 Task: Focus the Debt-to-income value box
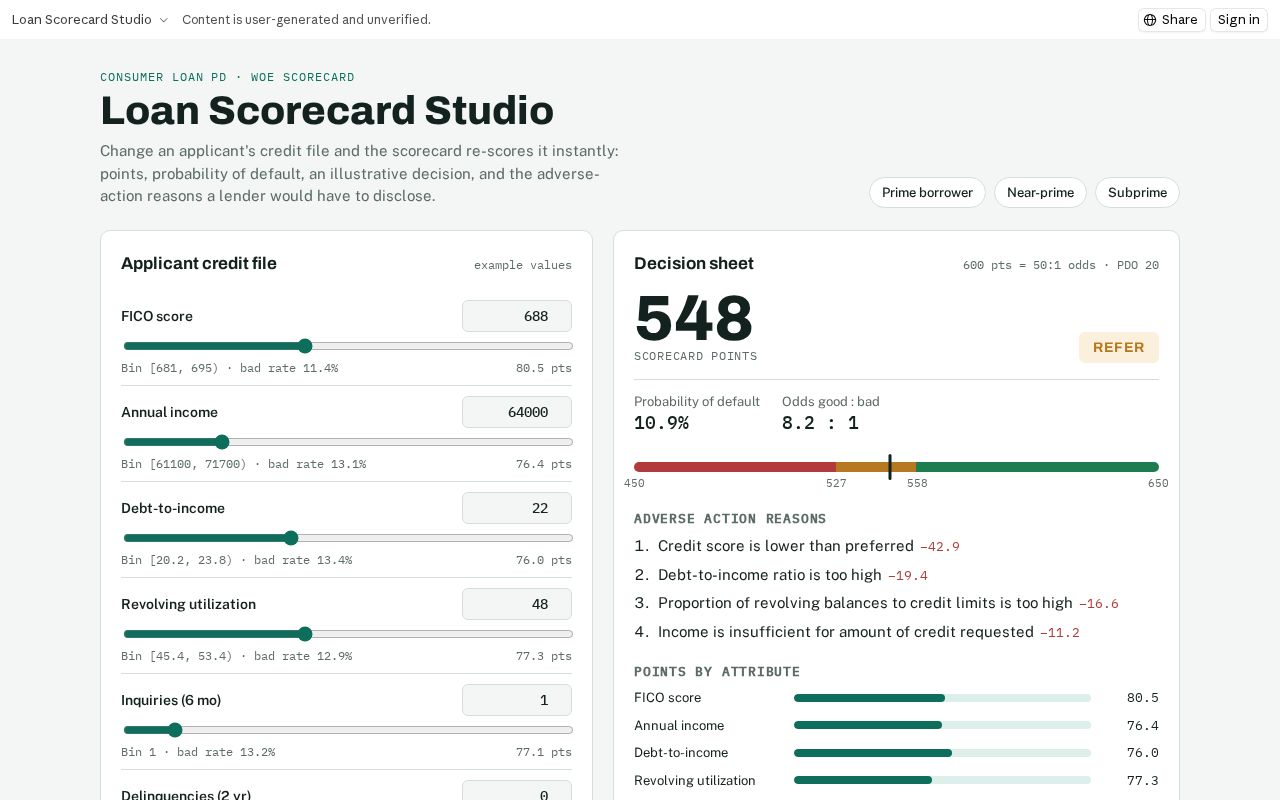point(517,508)
